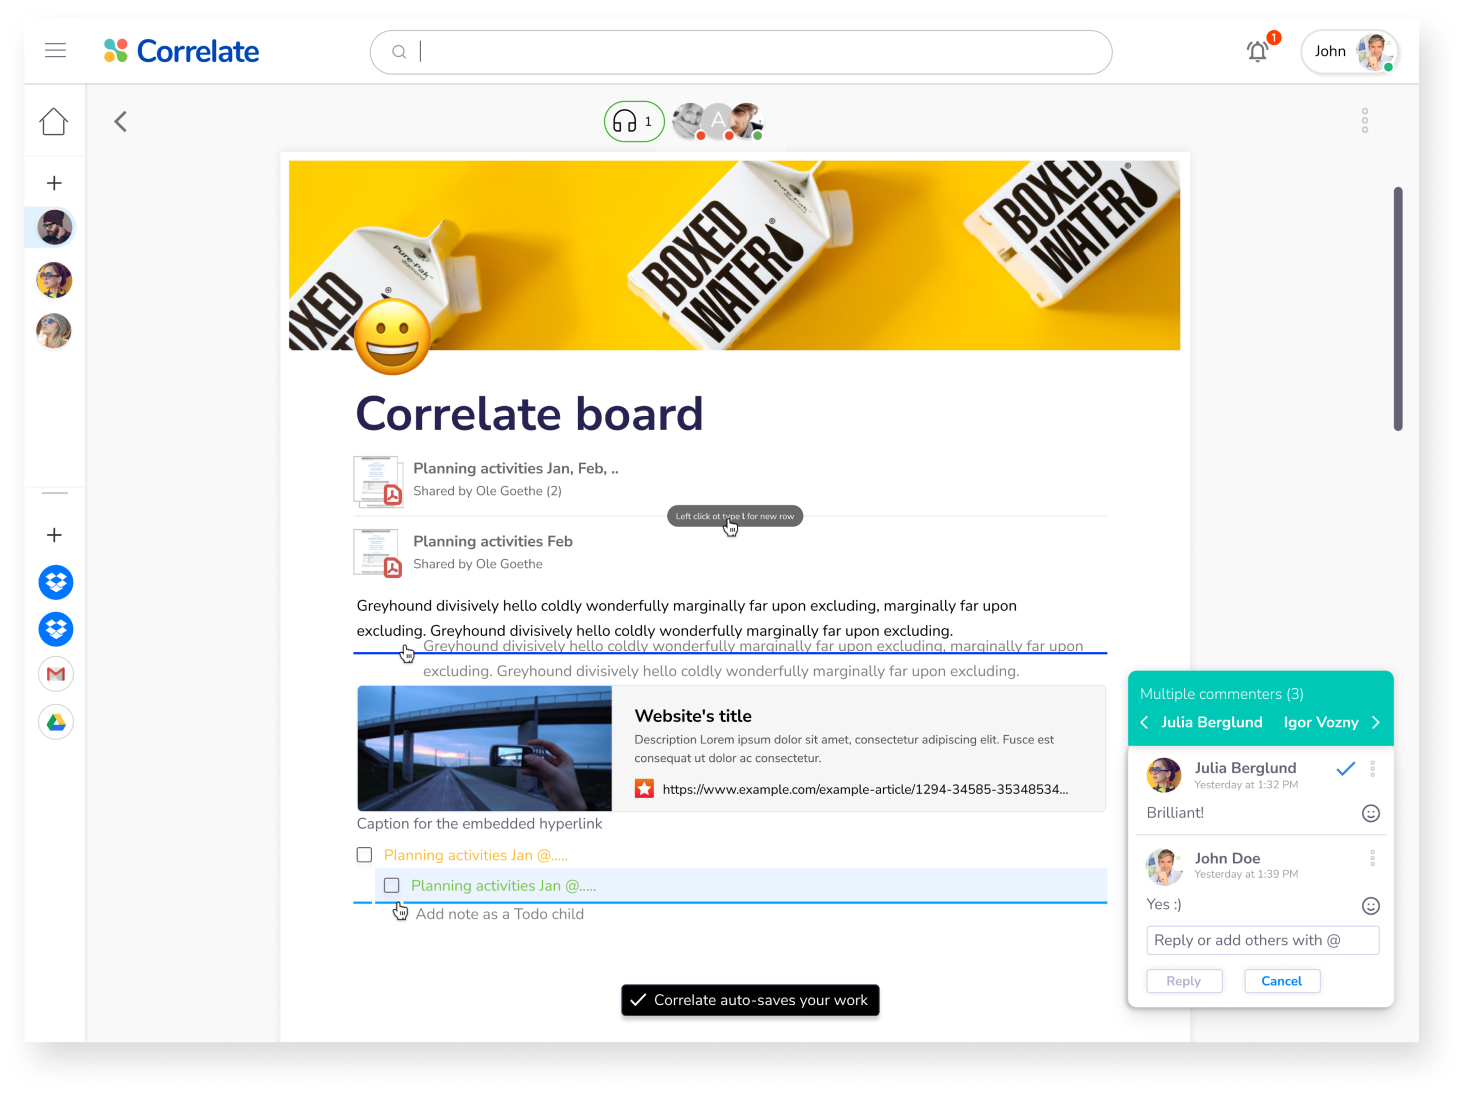Click the board members avatar group
The height and width of the screenshot is (1094, 1464).
point(718,122)
